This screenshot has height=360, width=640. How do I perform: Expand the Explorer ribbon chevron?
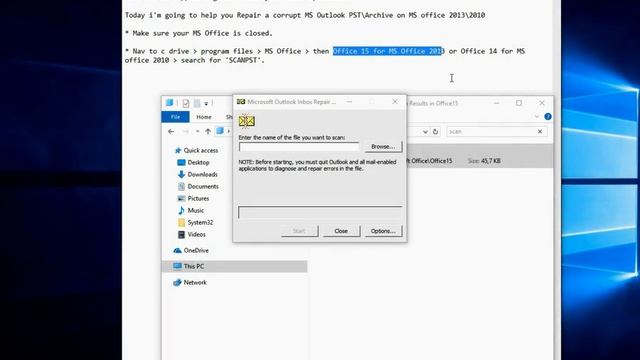[537, 117]
